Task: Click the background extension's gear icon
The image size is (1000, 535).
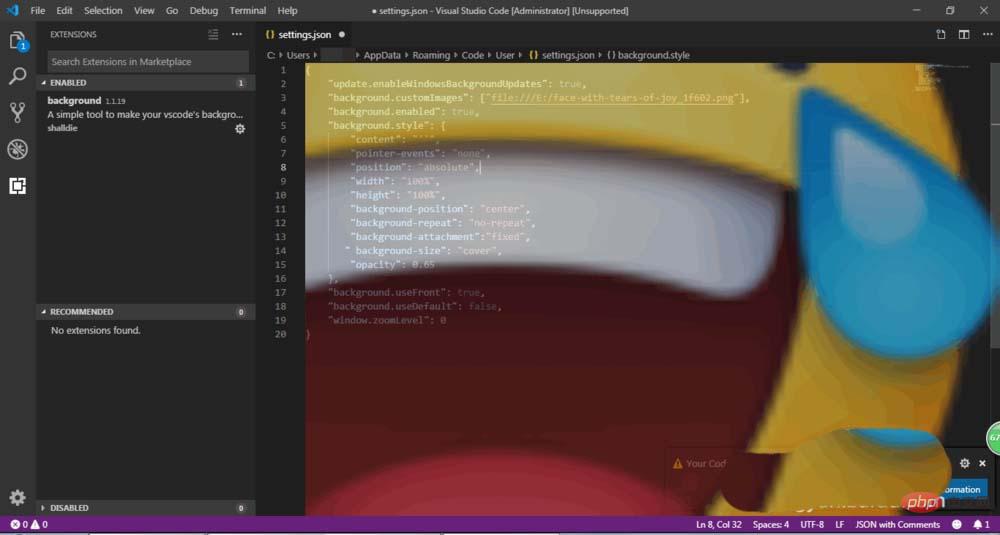Action: point(240,129)
